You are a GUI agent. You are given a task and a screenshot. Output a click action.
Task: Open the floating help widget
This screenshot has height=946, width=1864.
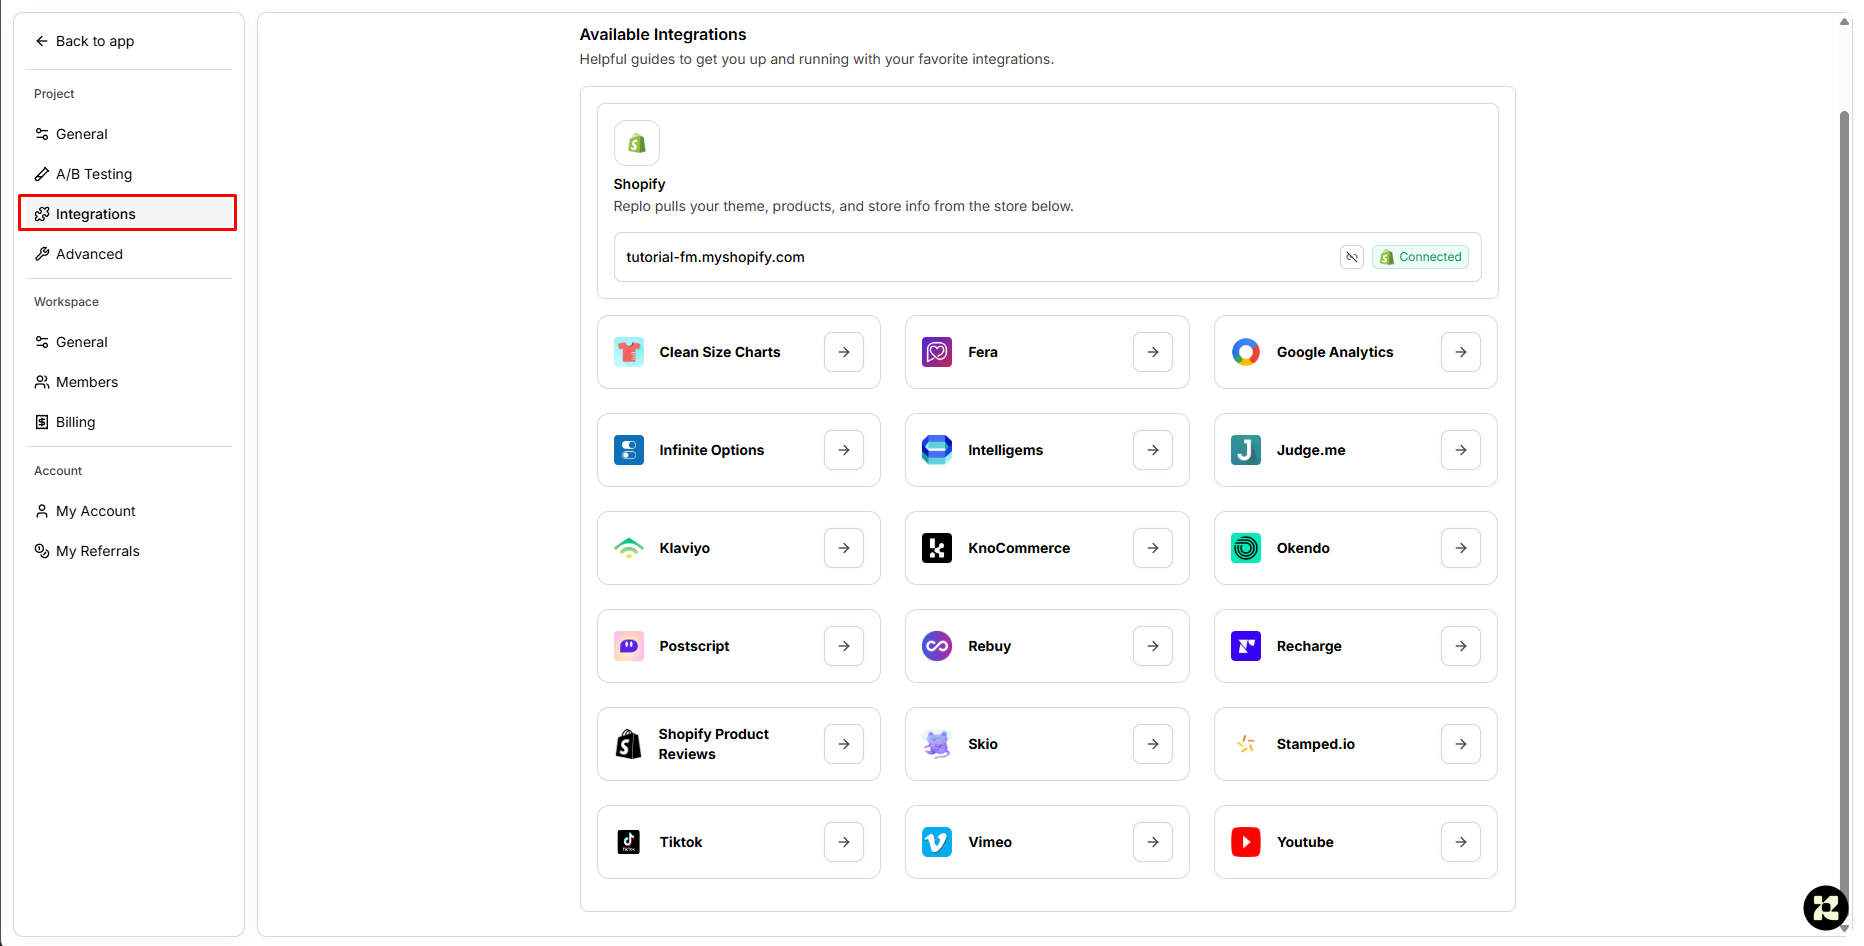pos(1825,908)
